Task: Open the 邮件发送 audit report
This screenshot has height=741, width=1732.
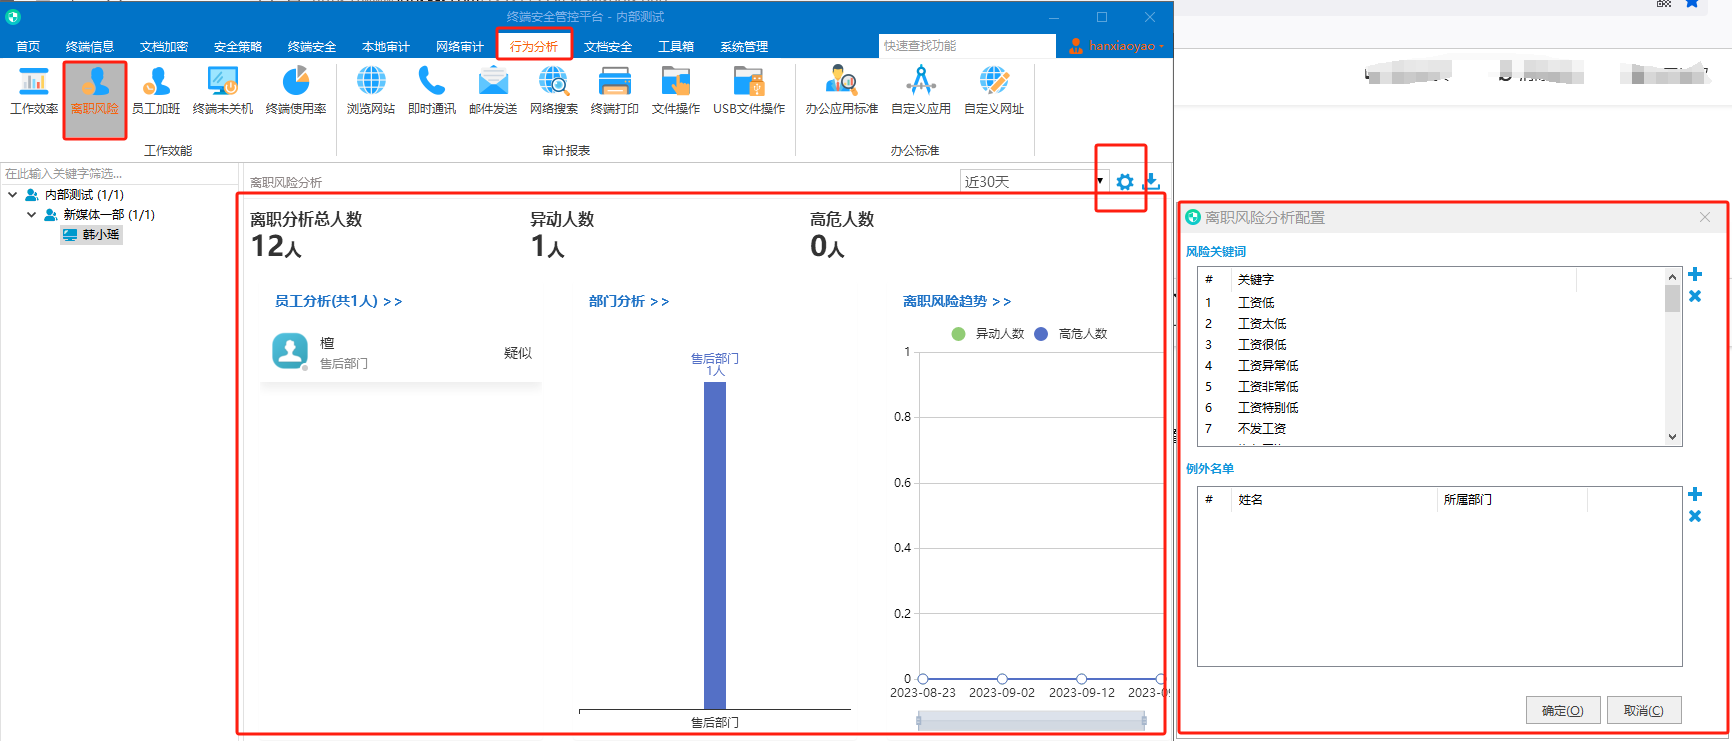Action: tap(493, 90)
